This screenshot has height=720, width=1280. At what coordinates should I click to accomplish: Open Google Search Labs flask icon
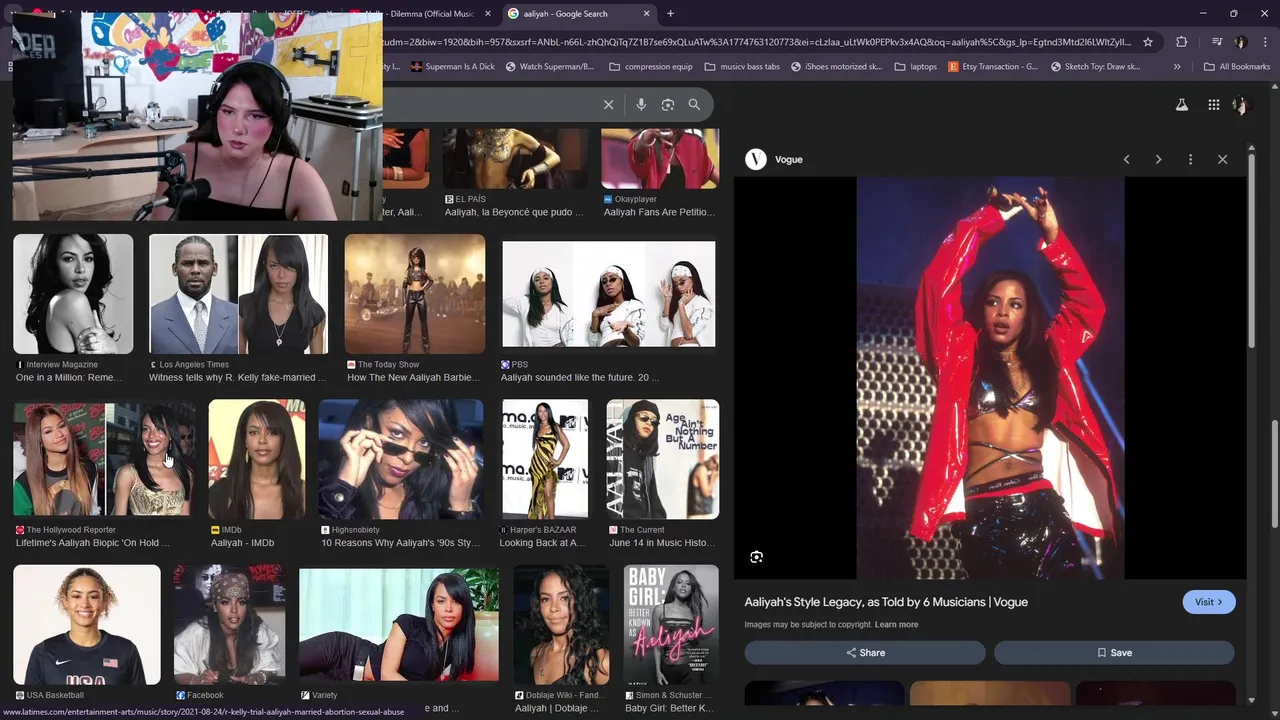(x=1181, y=105)
